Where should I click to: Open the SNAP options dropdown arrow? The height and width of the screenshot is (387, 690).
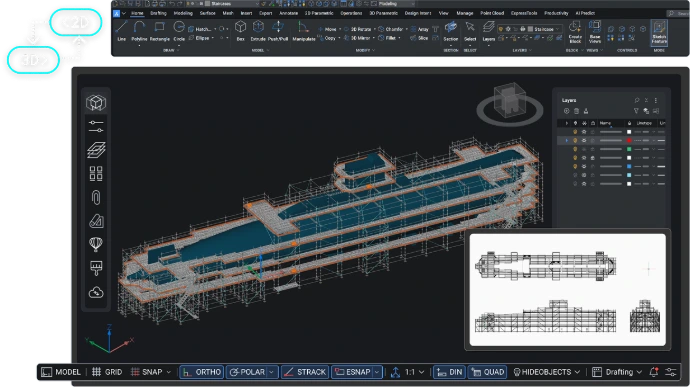tap(169, 372)
